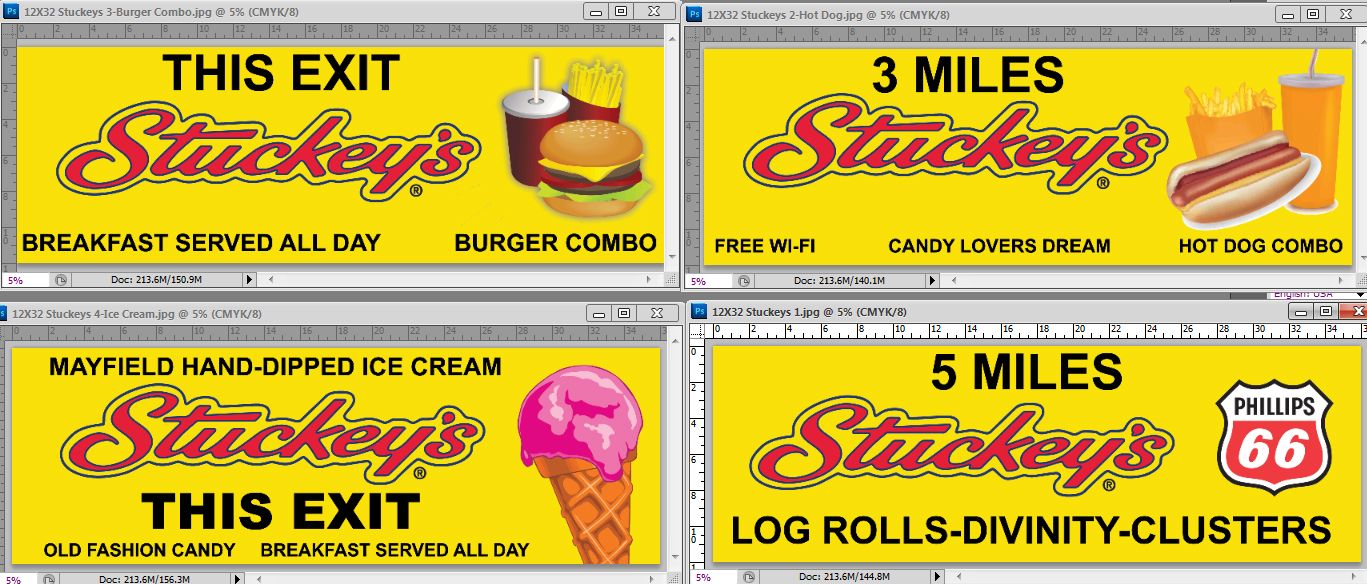The width and height of the screenshot is (1367, 584).
Task: Maximize the Burger Combo document window
Action: (x=622, y=10)
